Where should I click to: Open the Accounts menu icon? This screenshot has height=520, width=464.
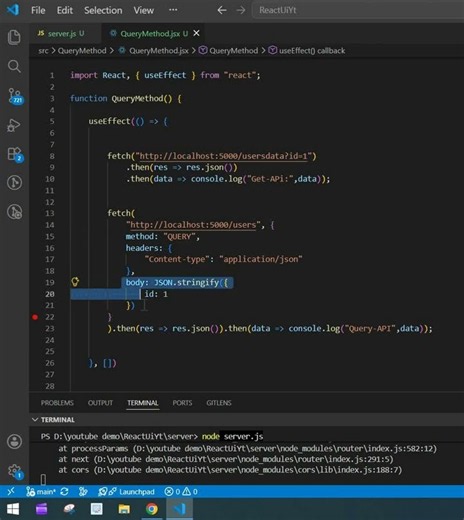click(x=14, y=442)
